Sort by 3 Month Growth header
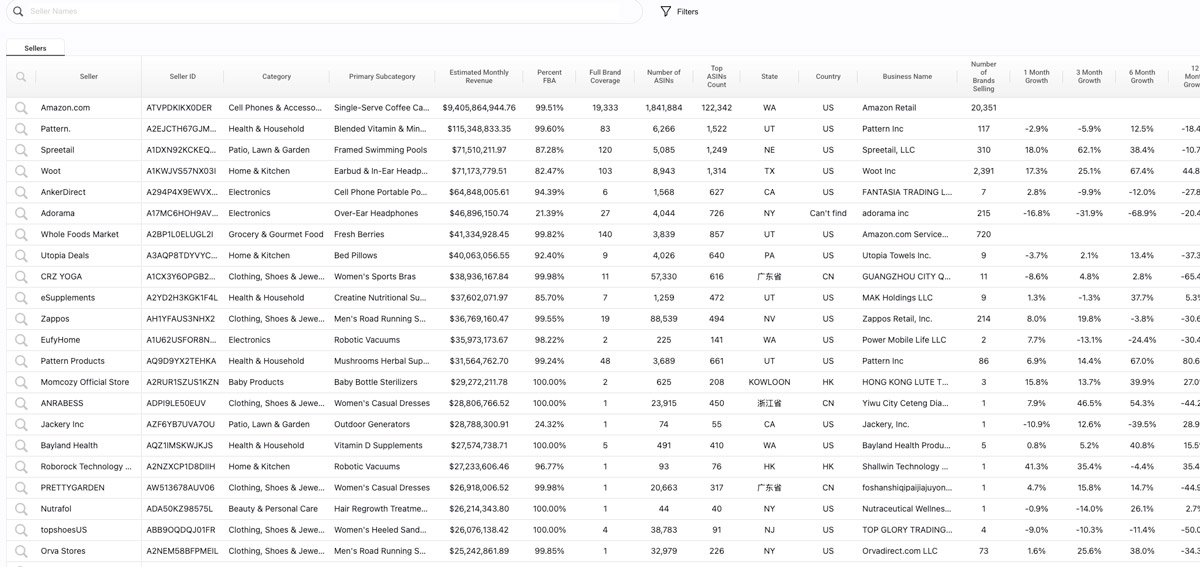The width and height of the screenshot is (1200, 567). (x=1089, y=77)
